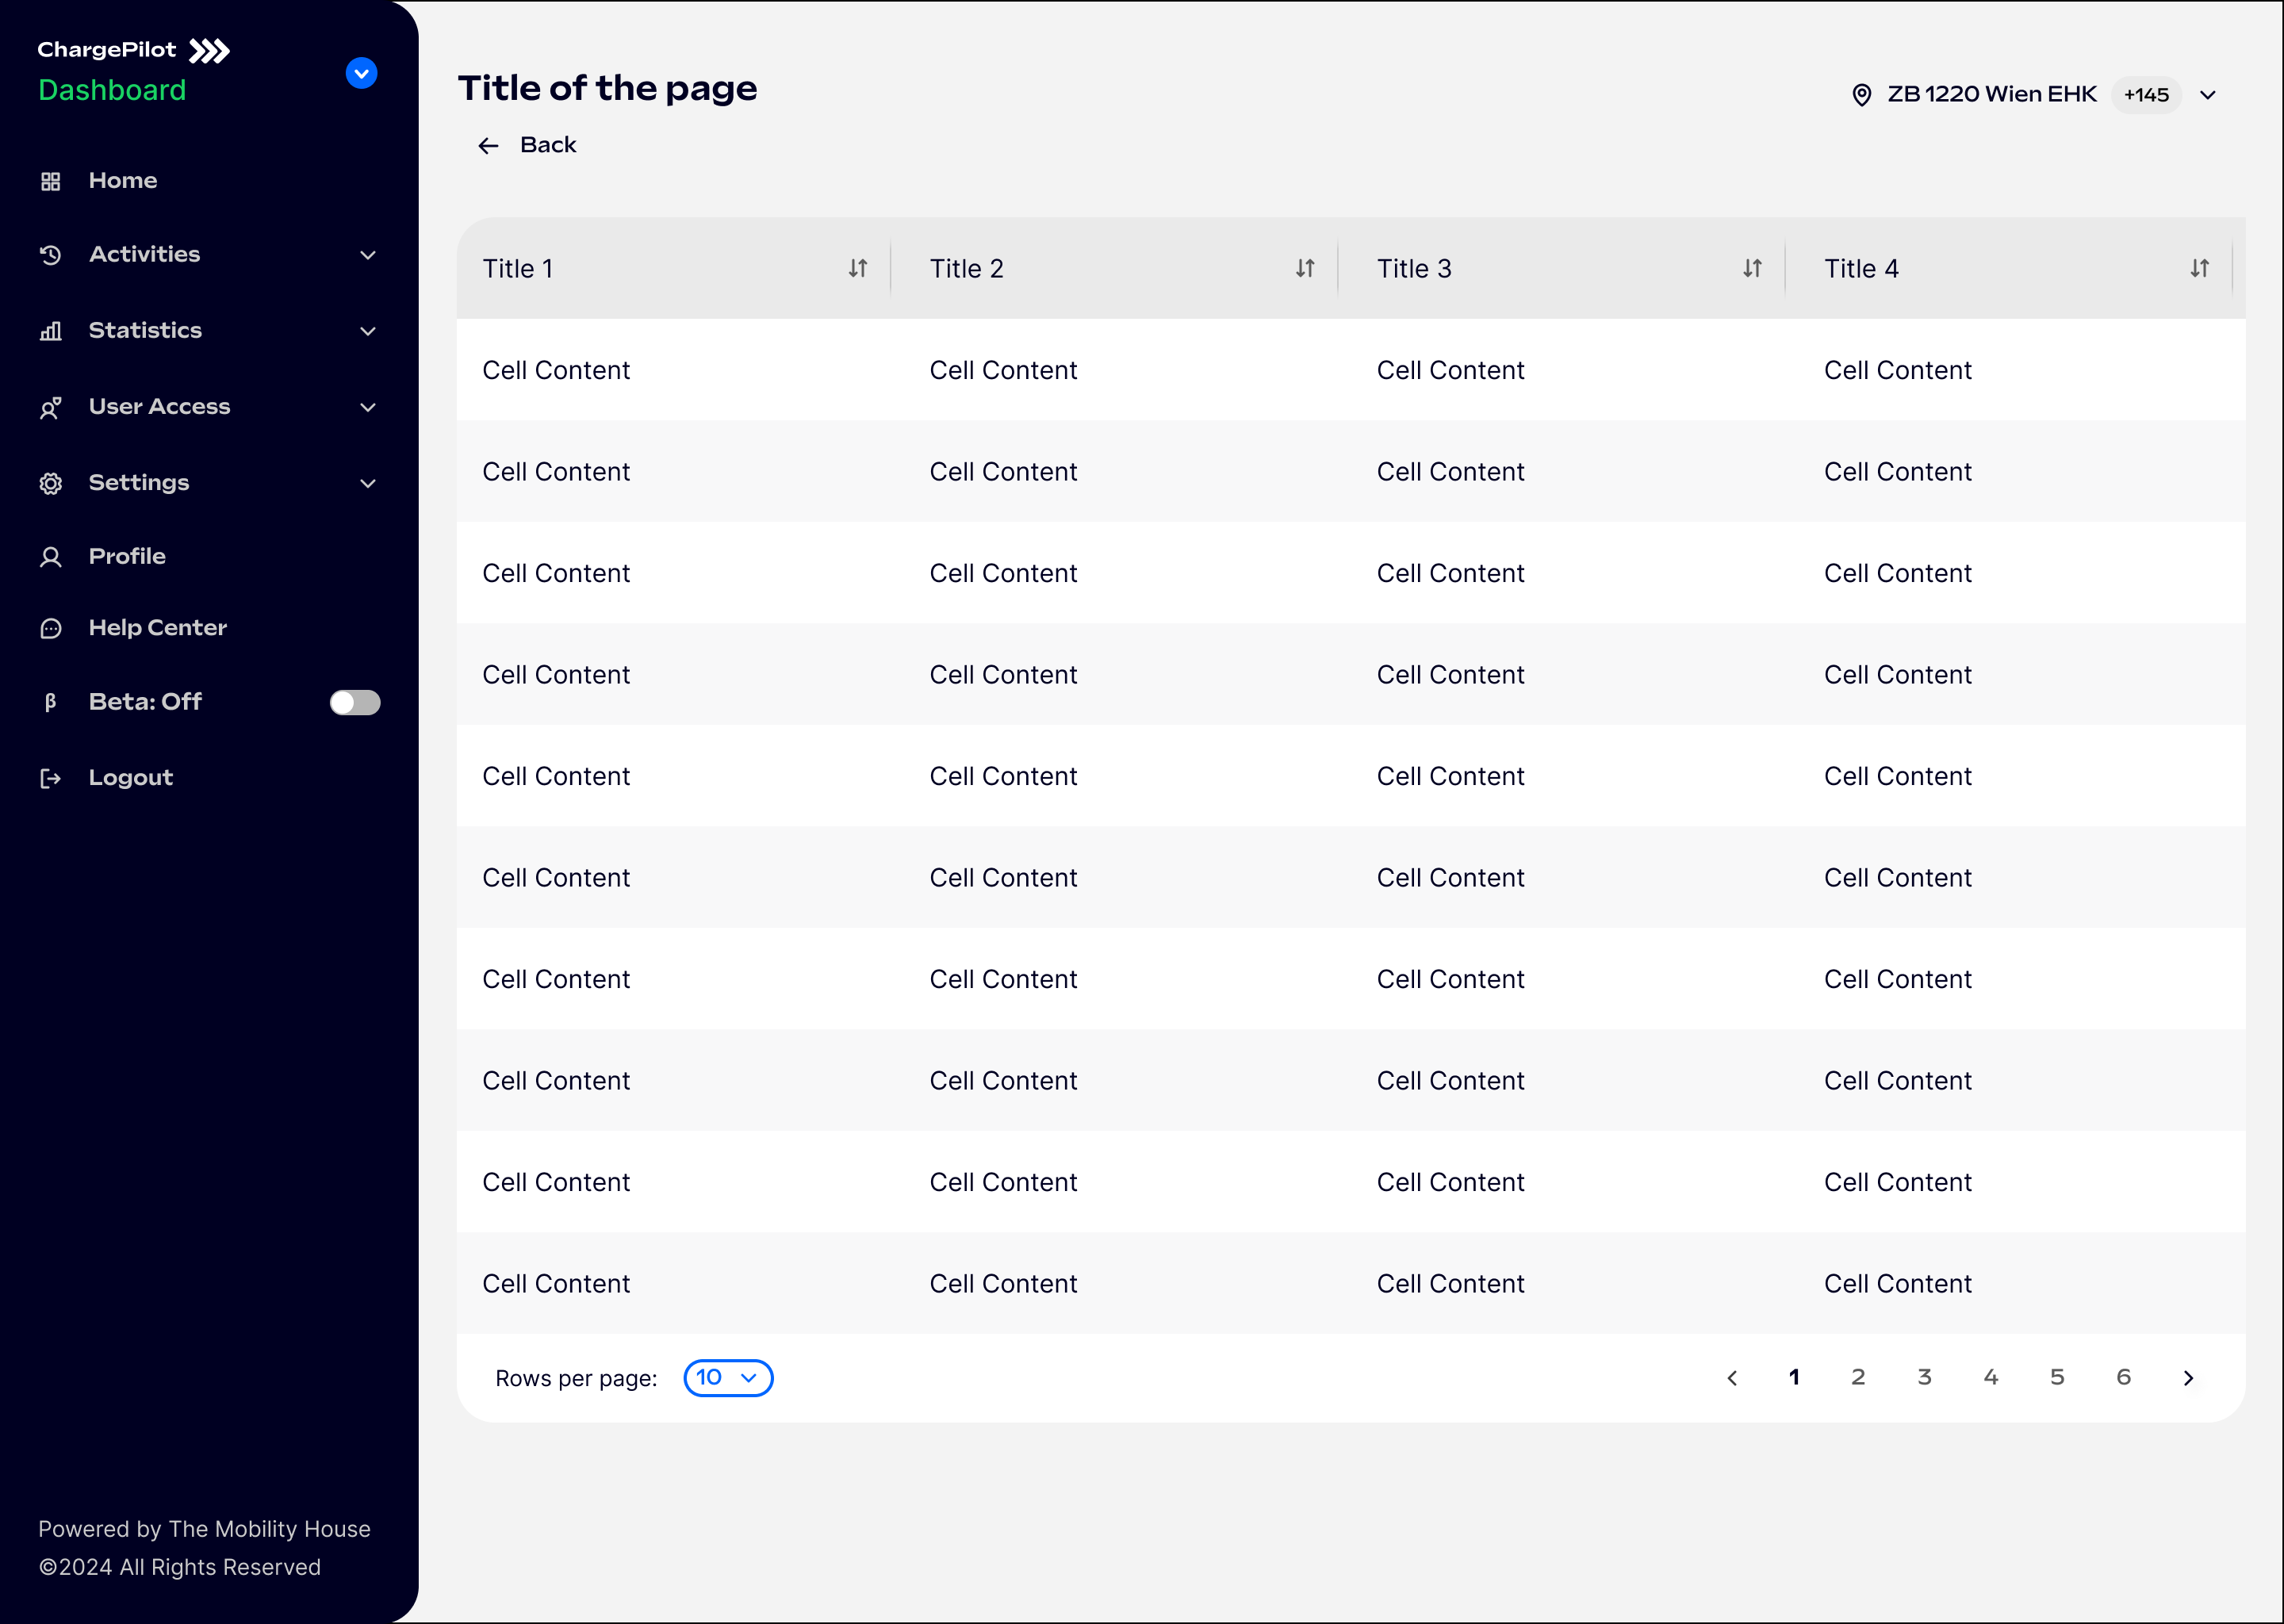The width and height of the screenshot is (2284, 1624).
Task: Click the Logout exit icon
Action: 51,778
